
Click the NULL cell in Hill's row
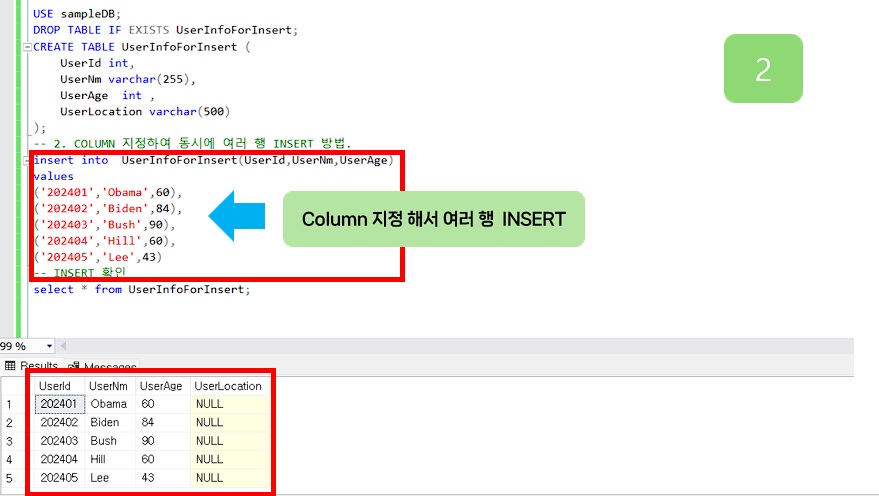[x=230, y=460]
